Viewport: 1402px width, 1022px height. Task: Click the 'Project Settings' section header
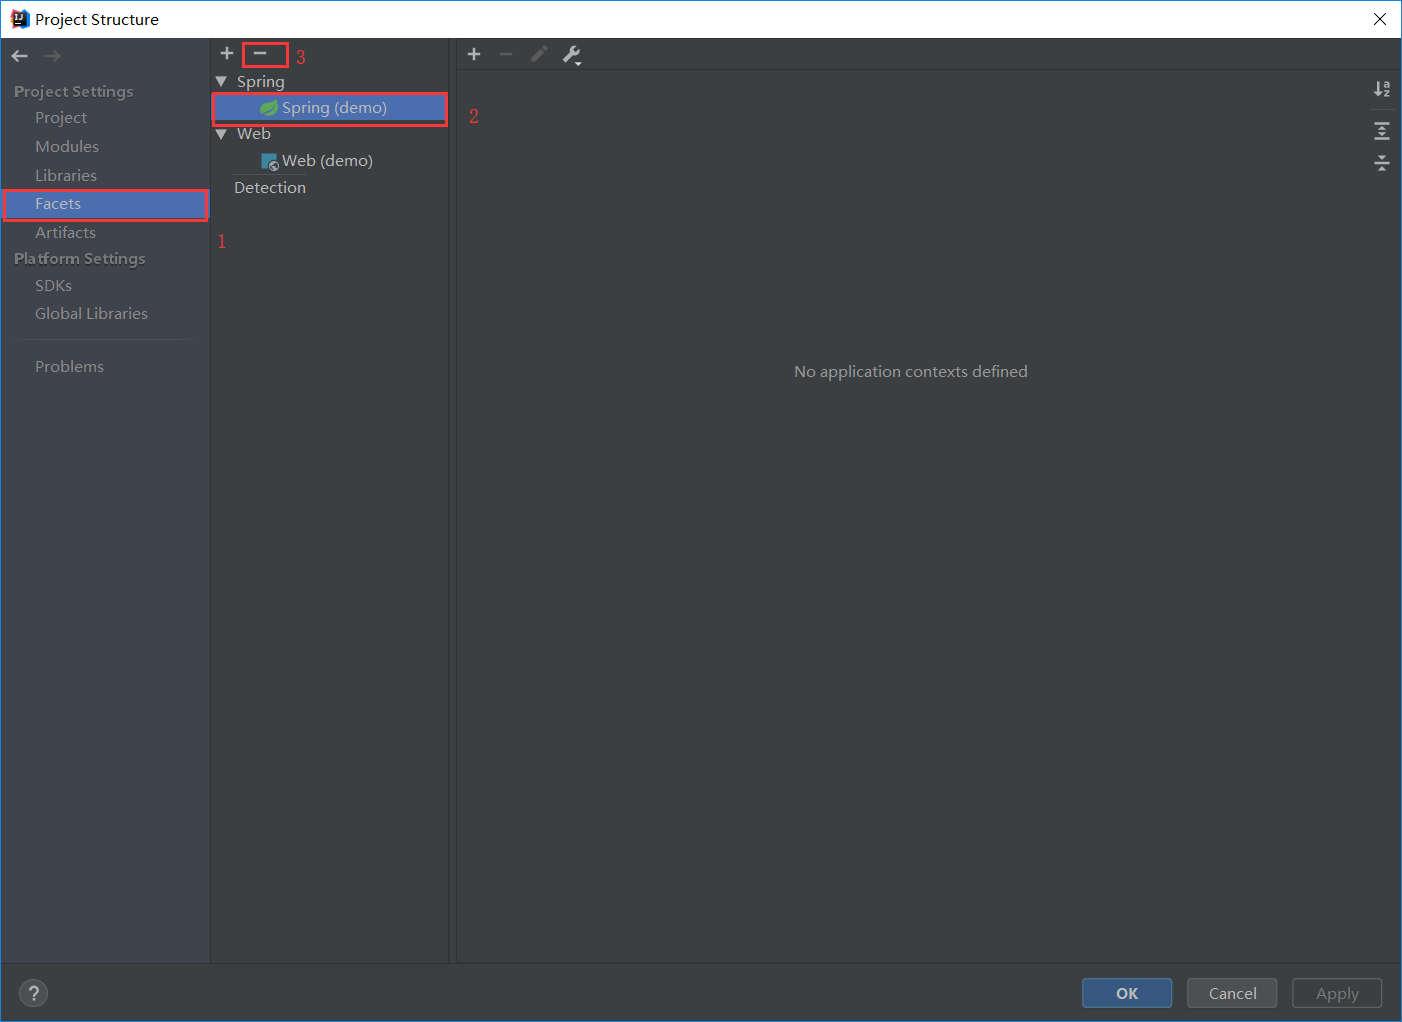74,91
